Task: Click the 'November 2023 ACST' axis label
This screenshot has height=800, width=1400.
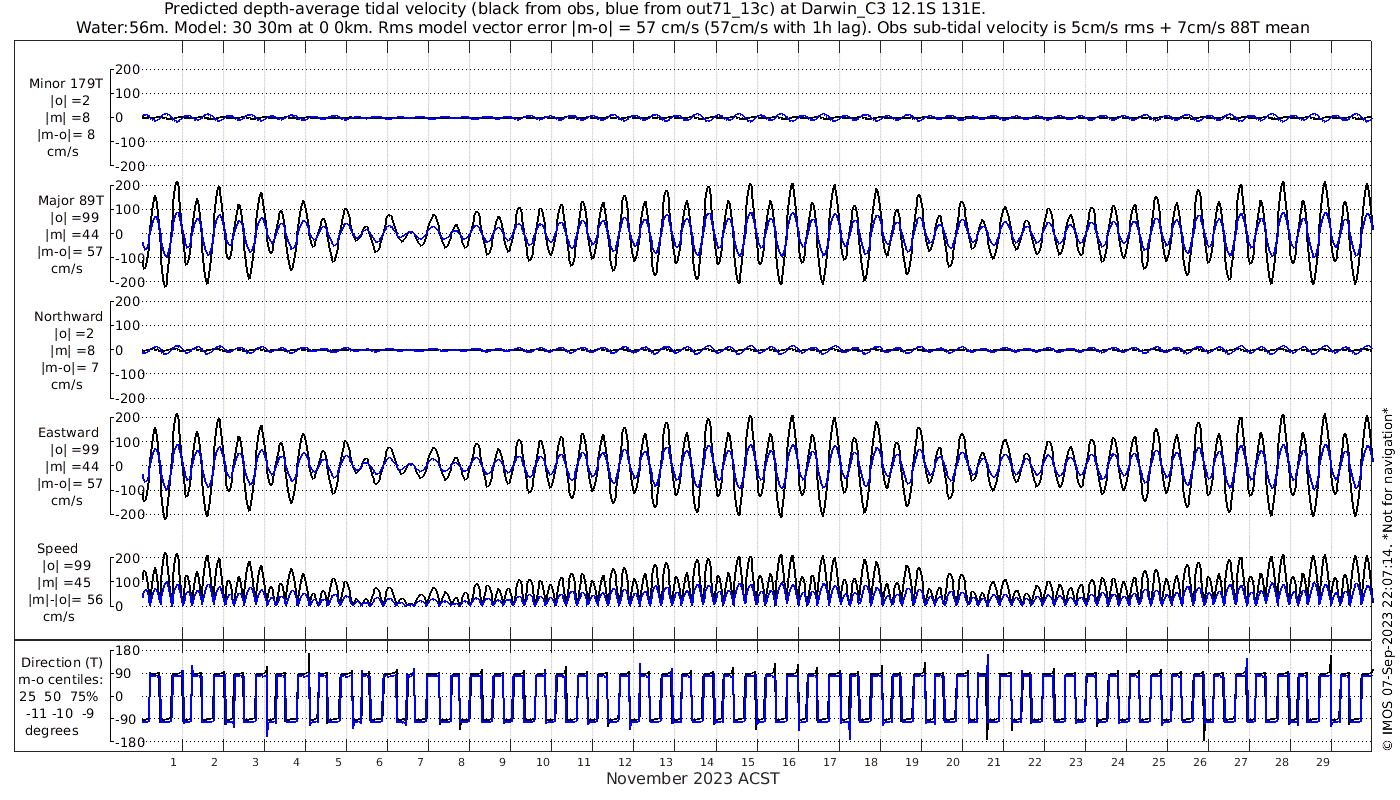Action: point(692,778)
